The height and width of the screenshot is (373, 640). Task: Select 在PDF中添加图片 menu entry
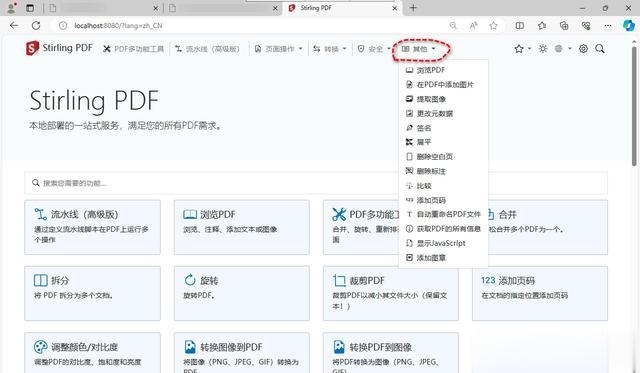pos(443,84)
